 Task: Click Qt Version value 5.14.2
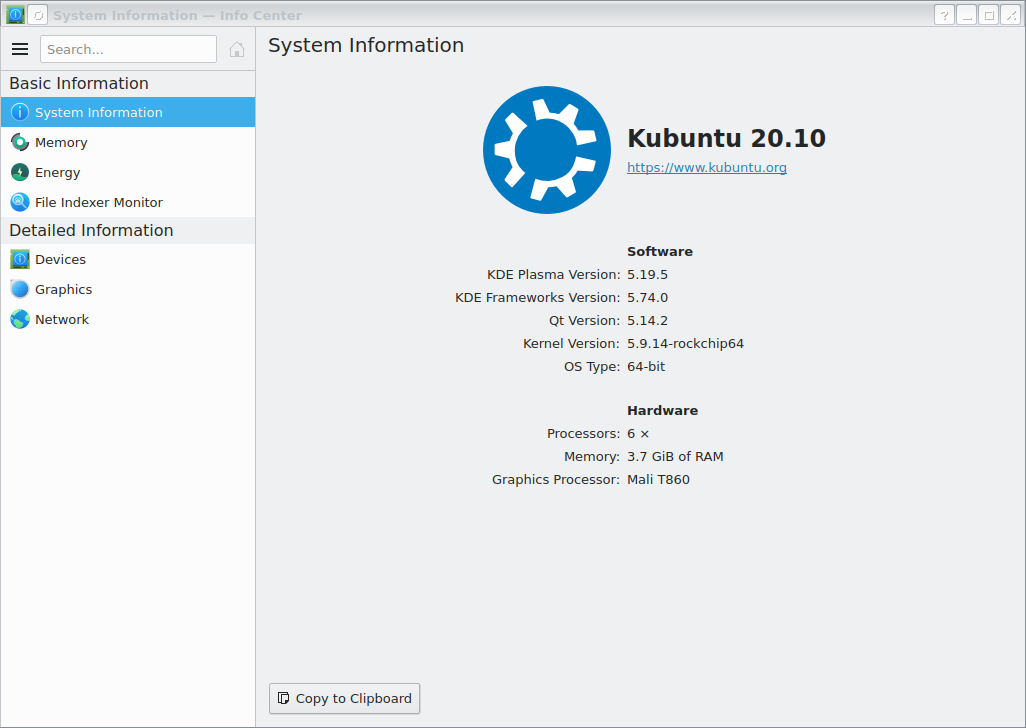pos(647,321)
